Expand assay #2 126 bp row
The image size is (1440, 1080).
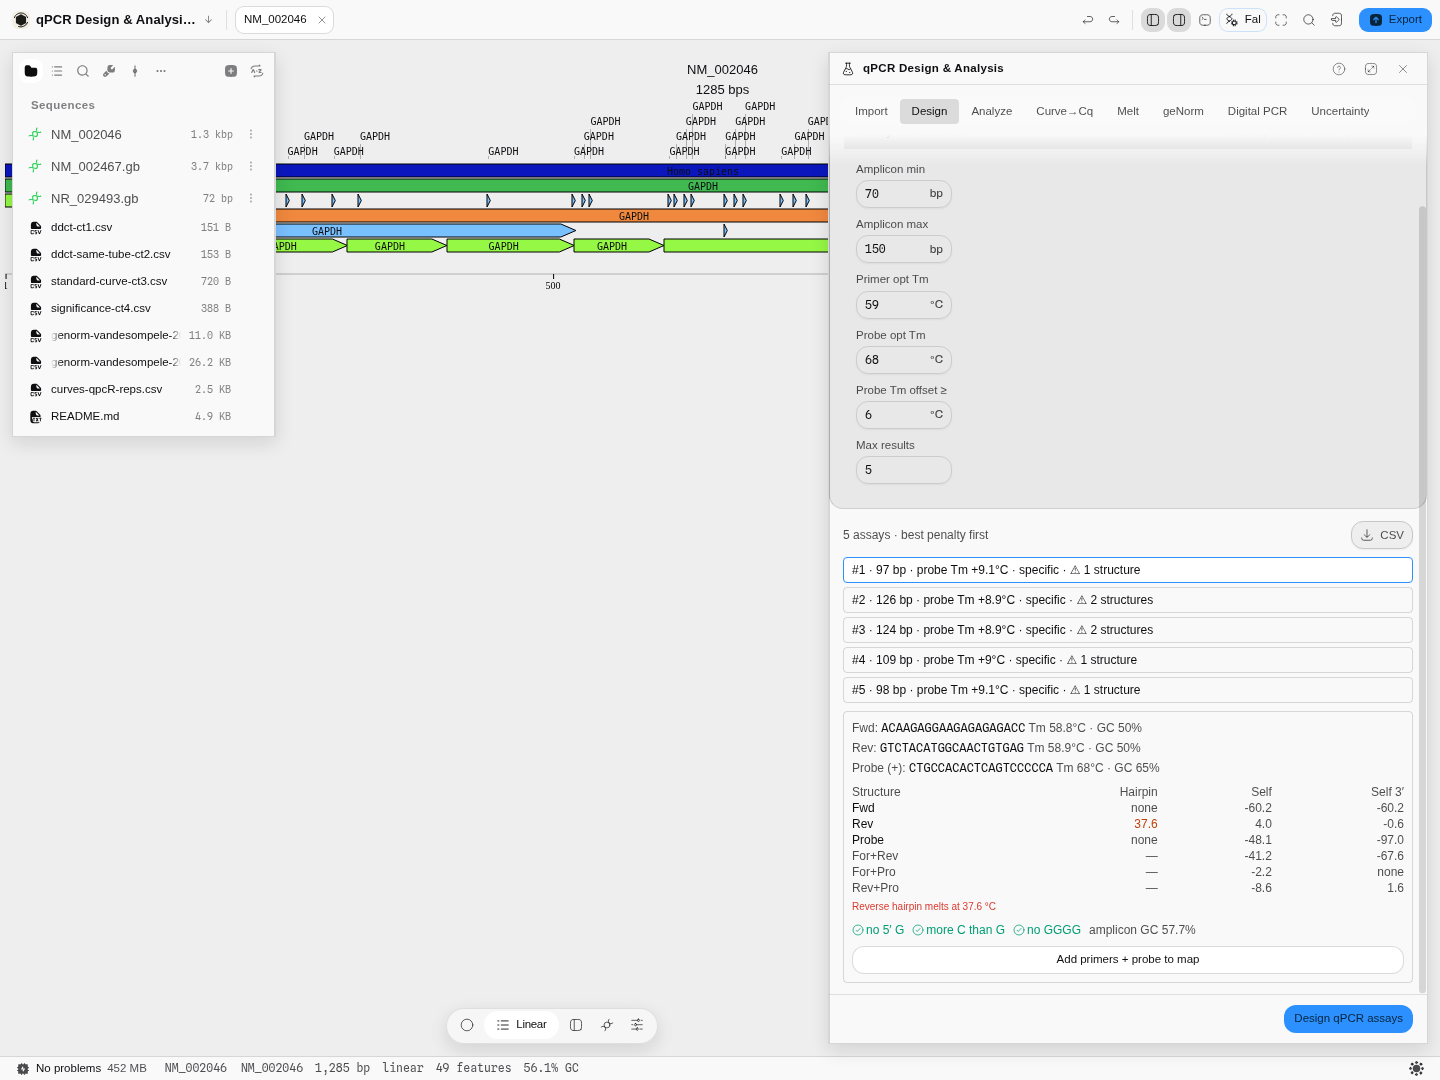click(x=1128, y=600)
